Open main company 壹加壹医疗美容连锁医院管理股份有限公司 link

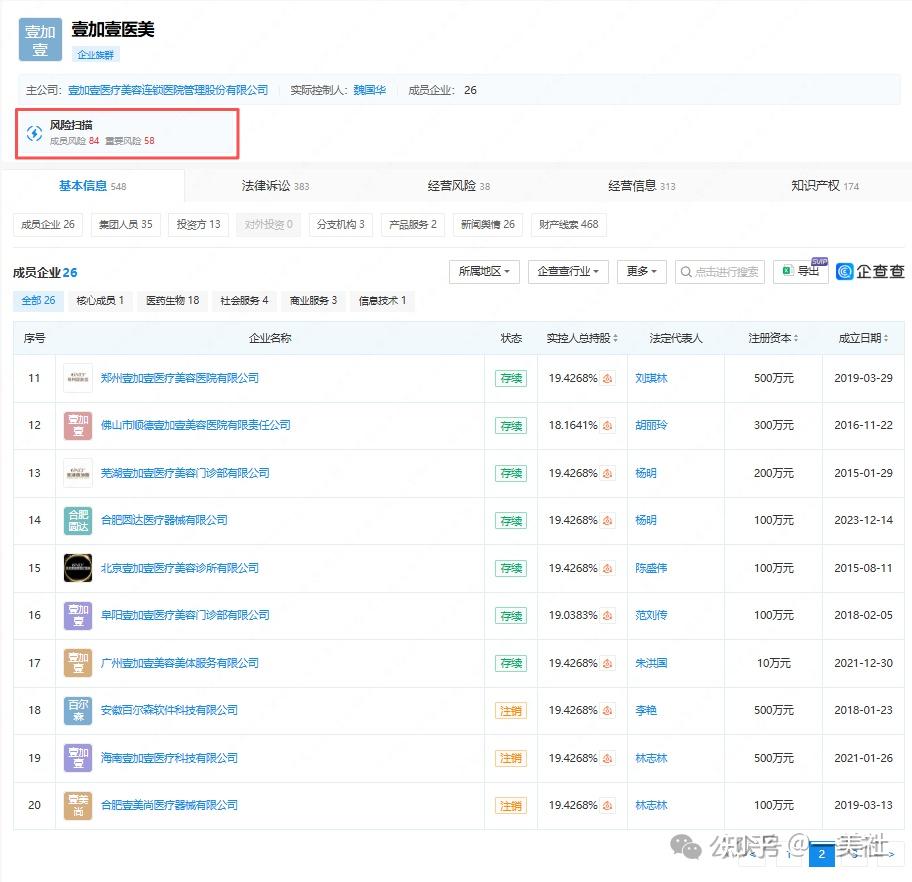click(168, 90)
